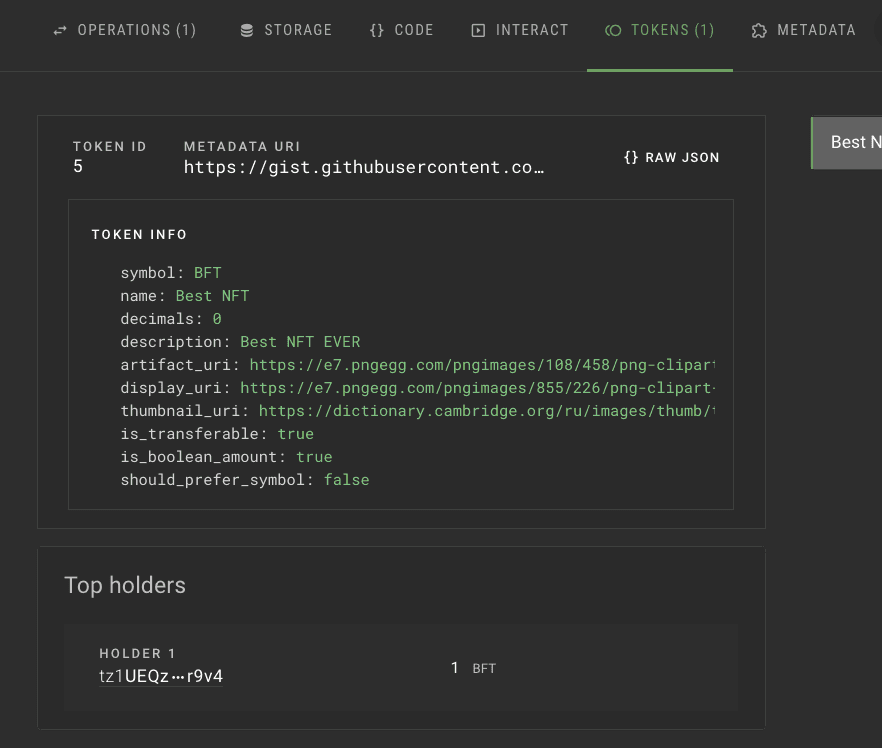Click the token ID value 5
Screen dimensions: 882x748
(x=78, y=167)
